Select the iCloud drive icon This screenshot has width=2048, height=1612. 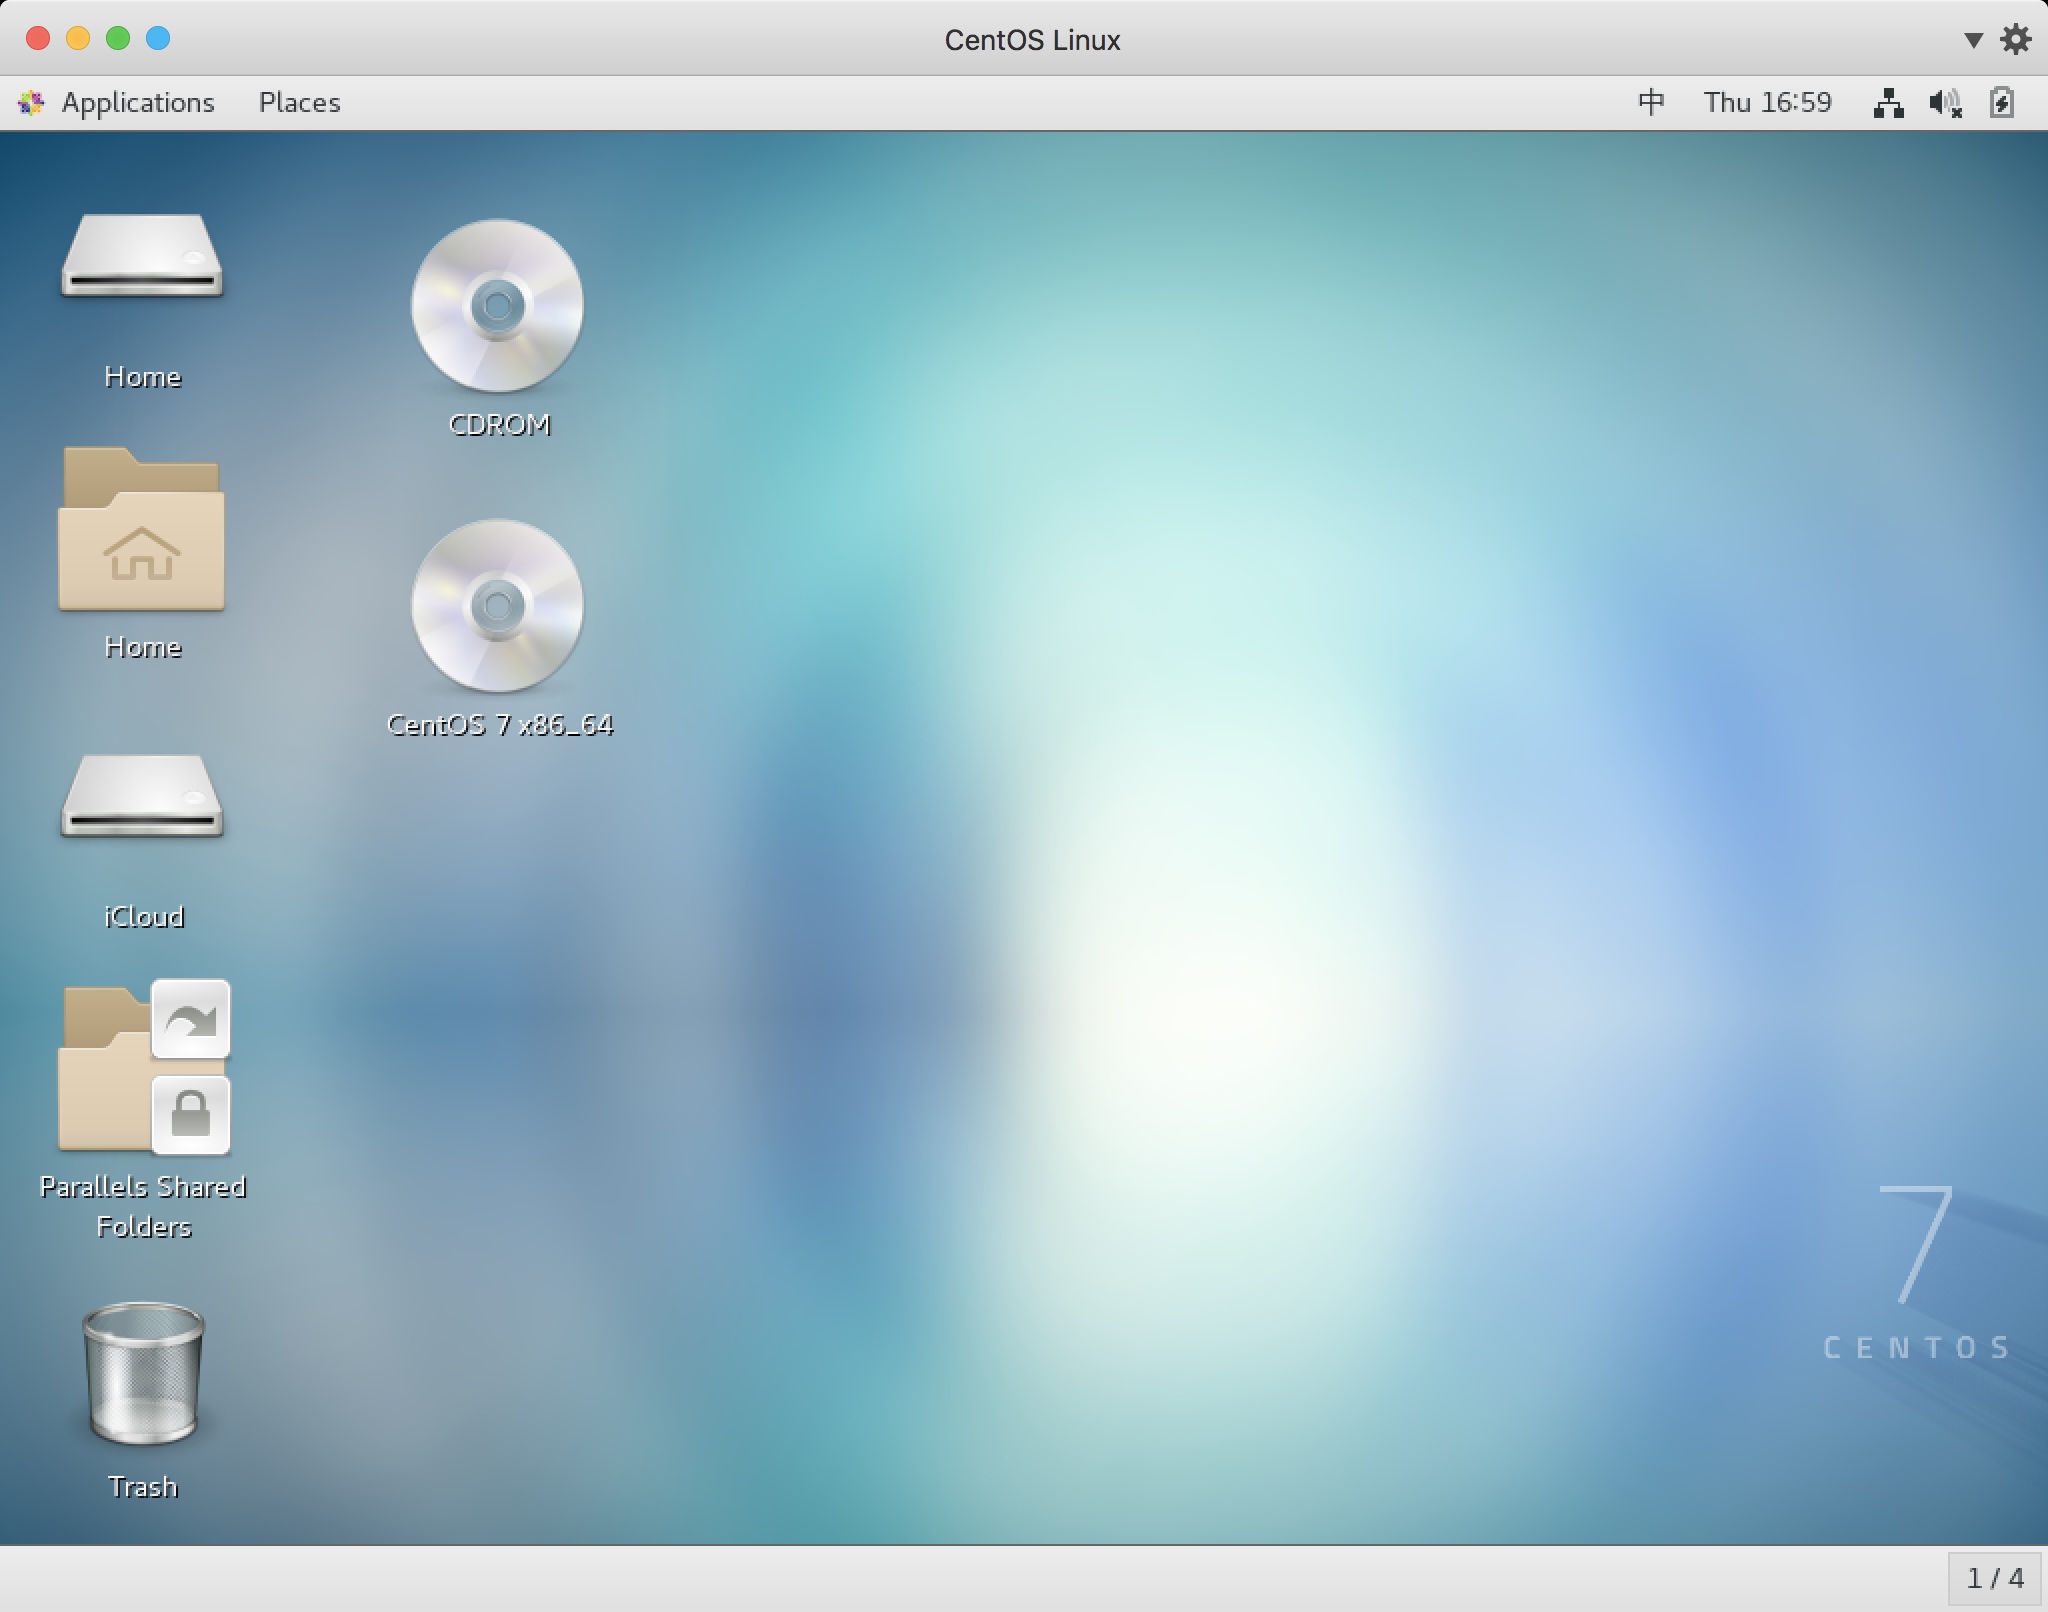click(142, 796)
